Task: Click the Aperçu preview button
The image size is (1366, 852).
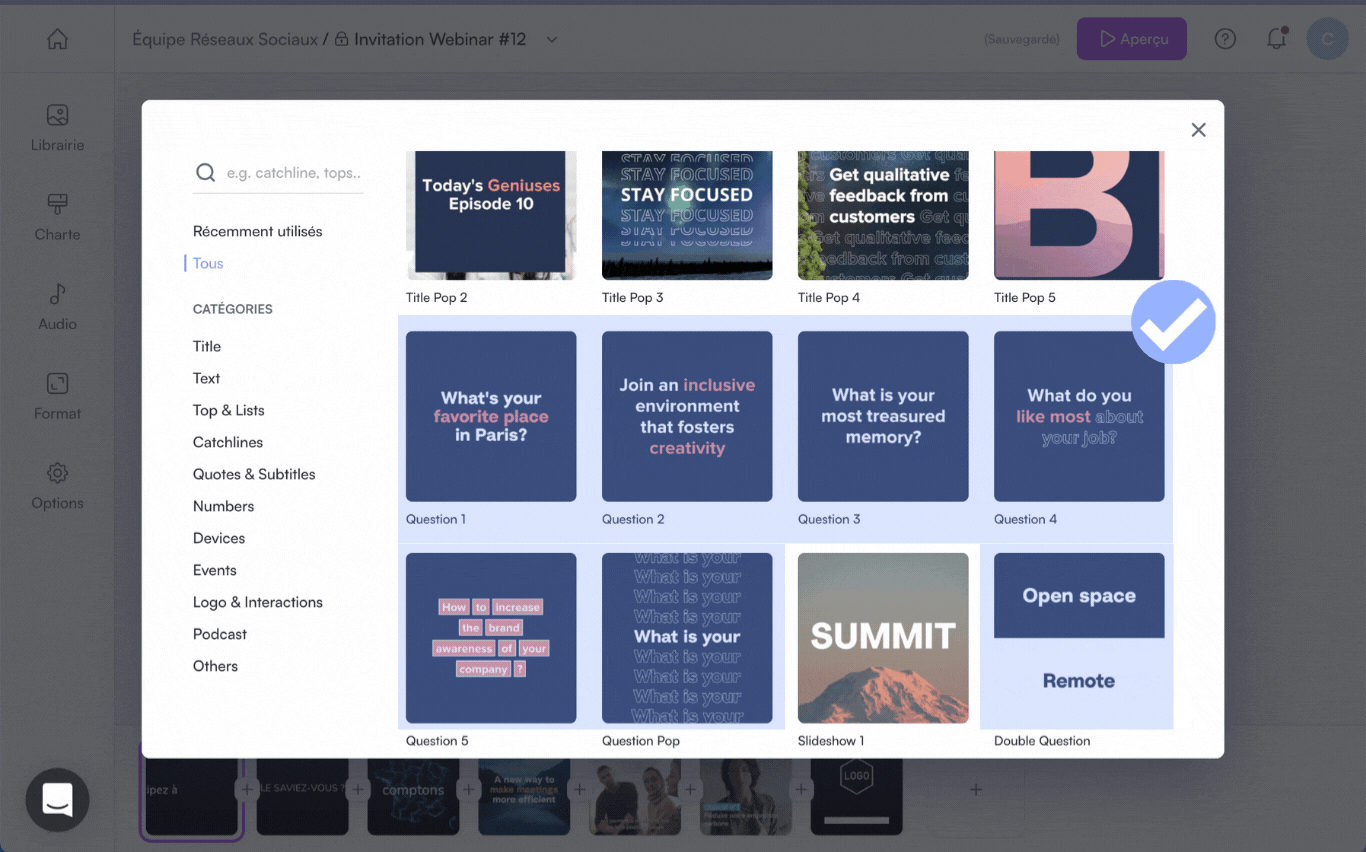Action: click(1131, 39)
